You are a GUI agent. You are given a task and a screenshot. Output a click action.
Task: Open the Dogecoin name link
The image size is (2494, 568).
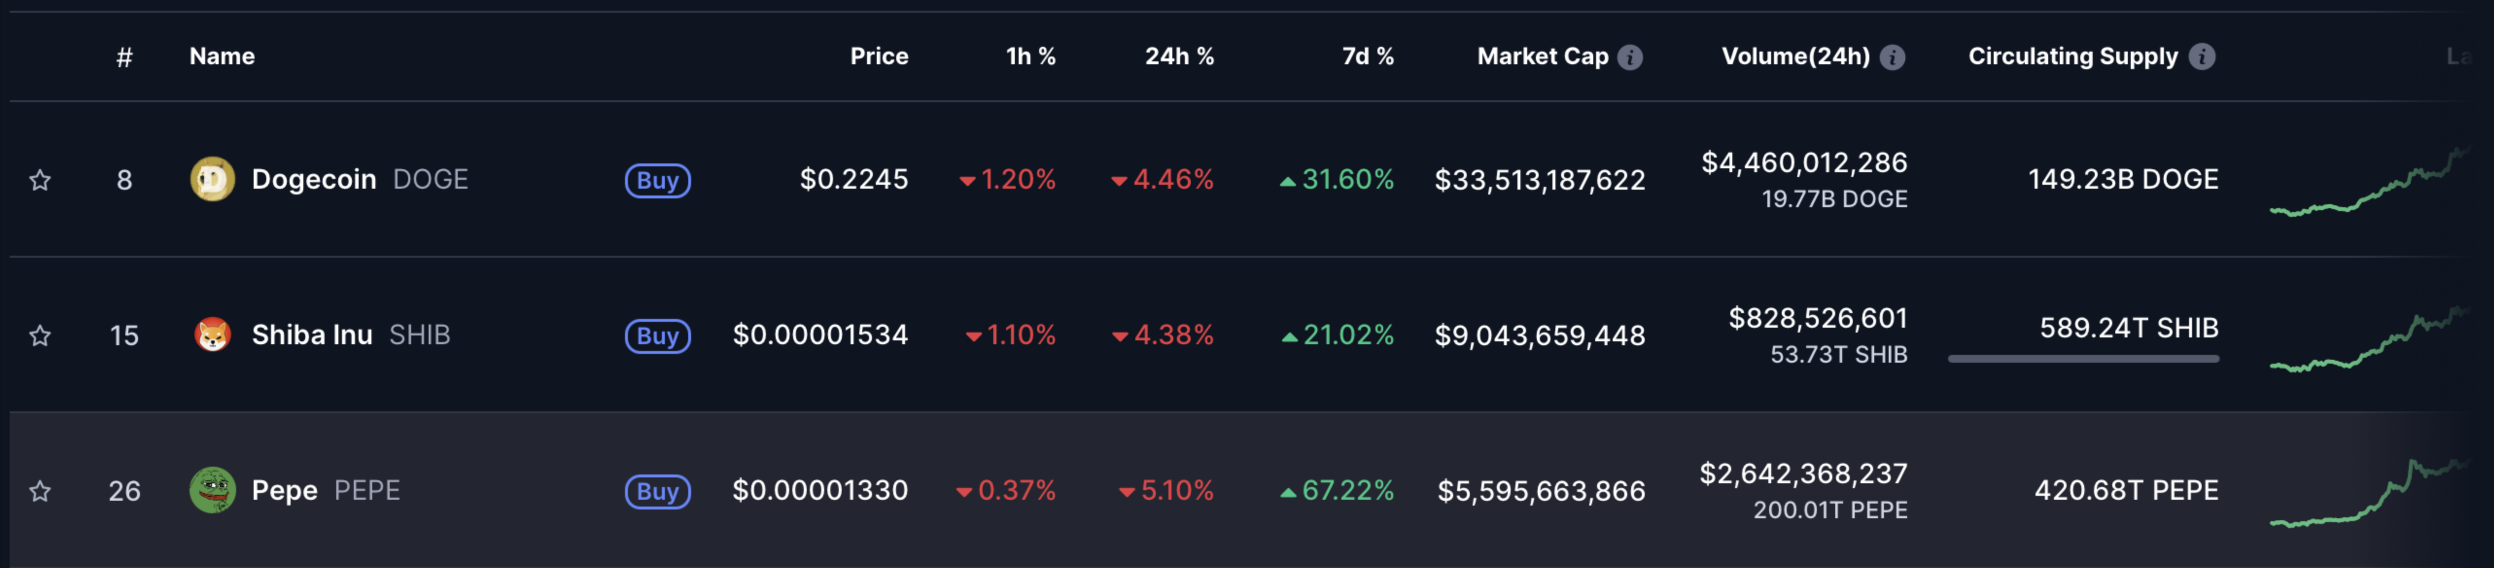(x=314, y=180)
